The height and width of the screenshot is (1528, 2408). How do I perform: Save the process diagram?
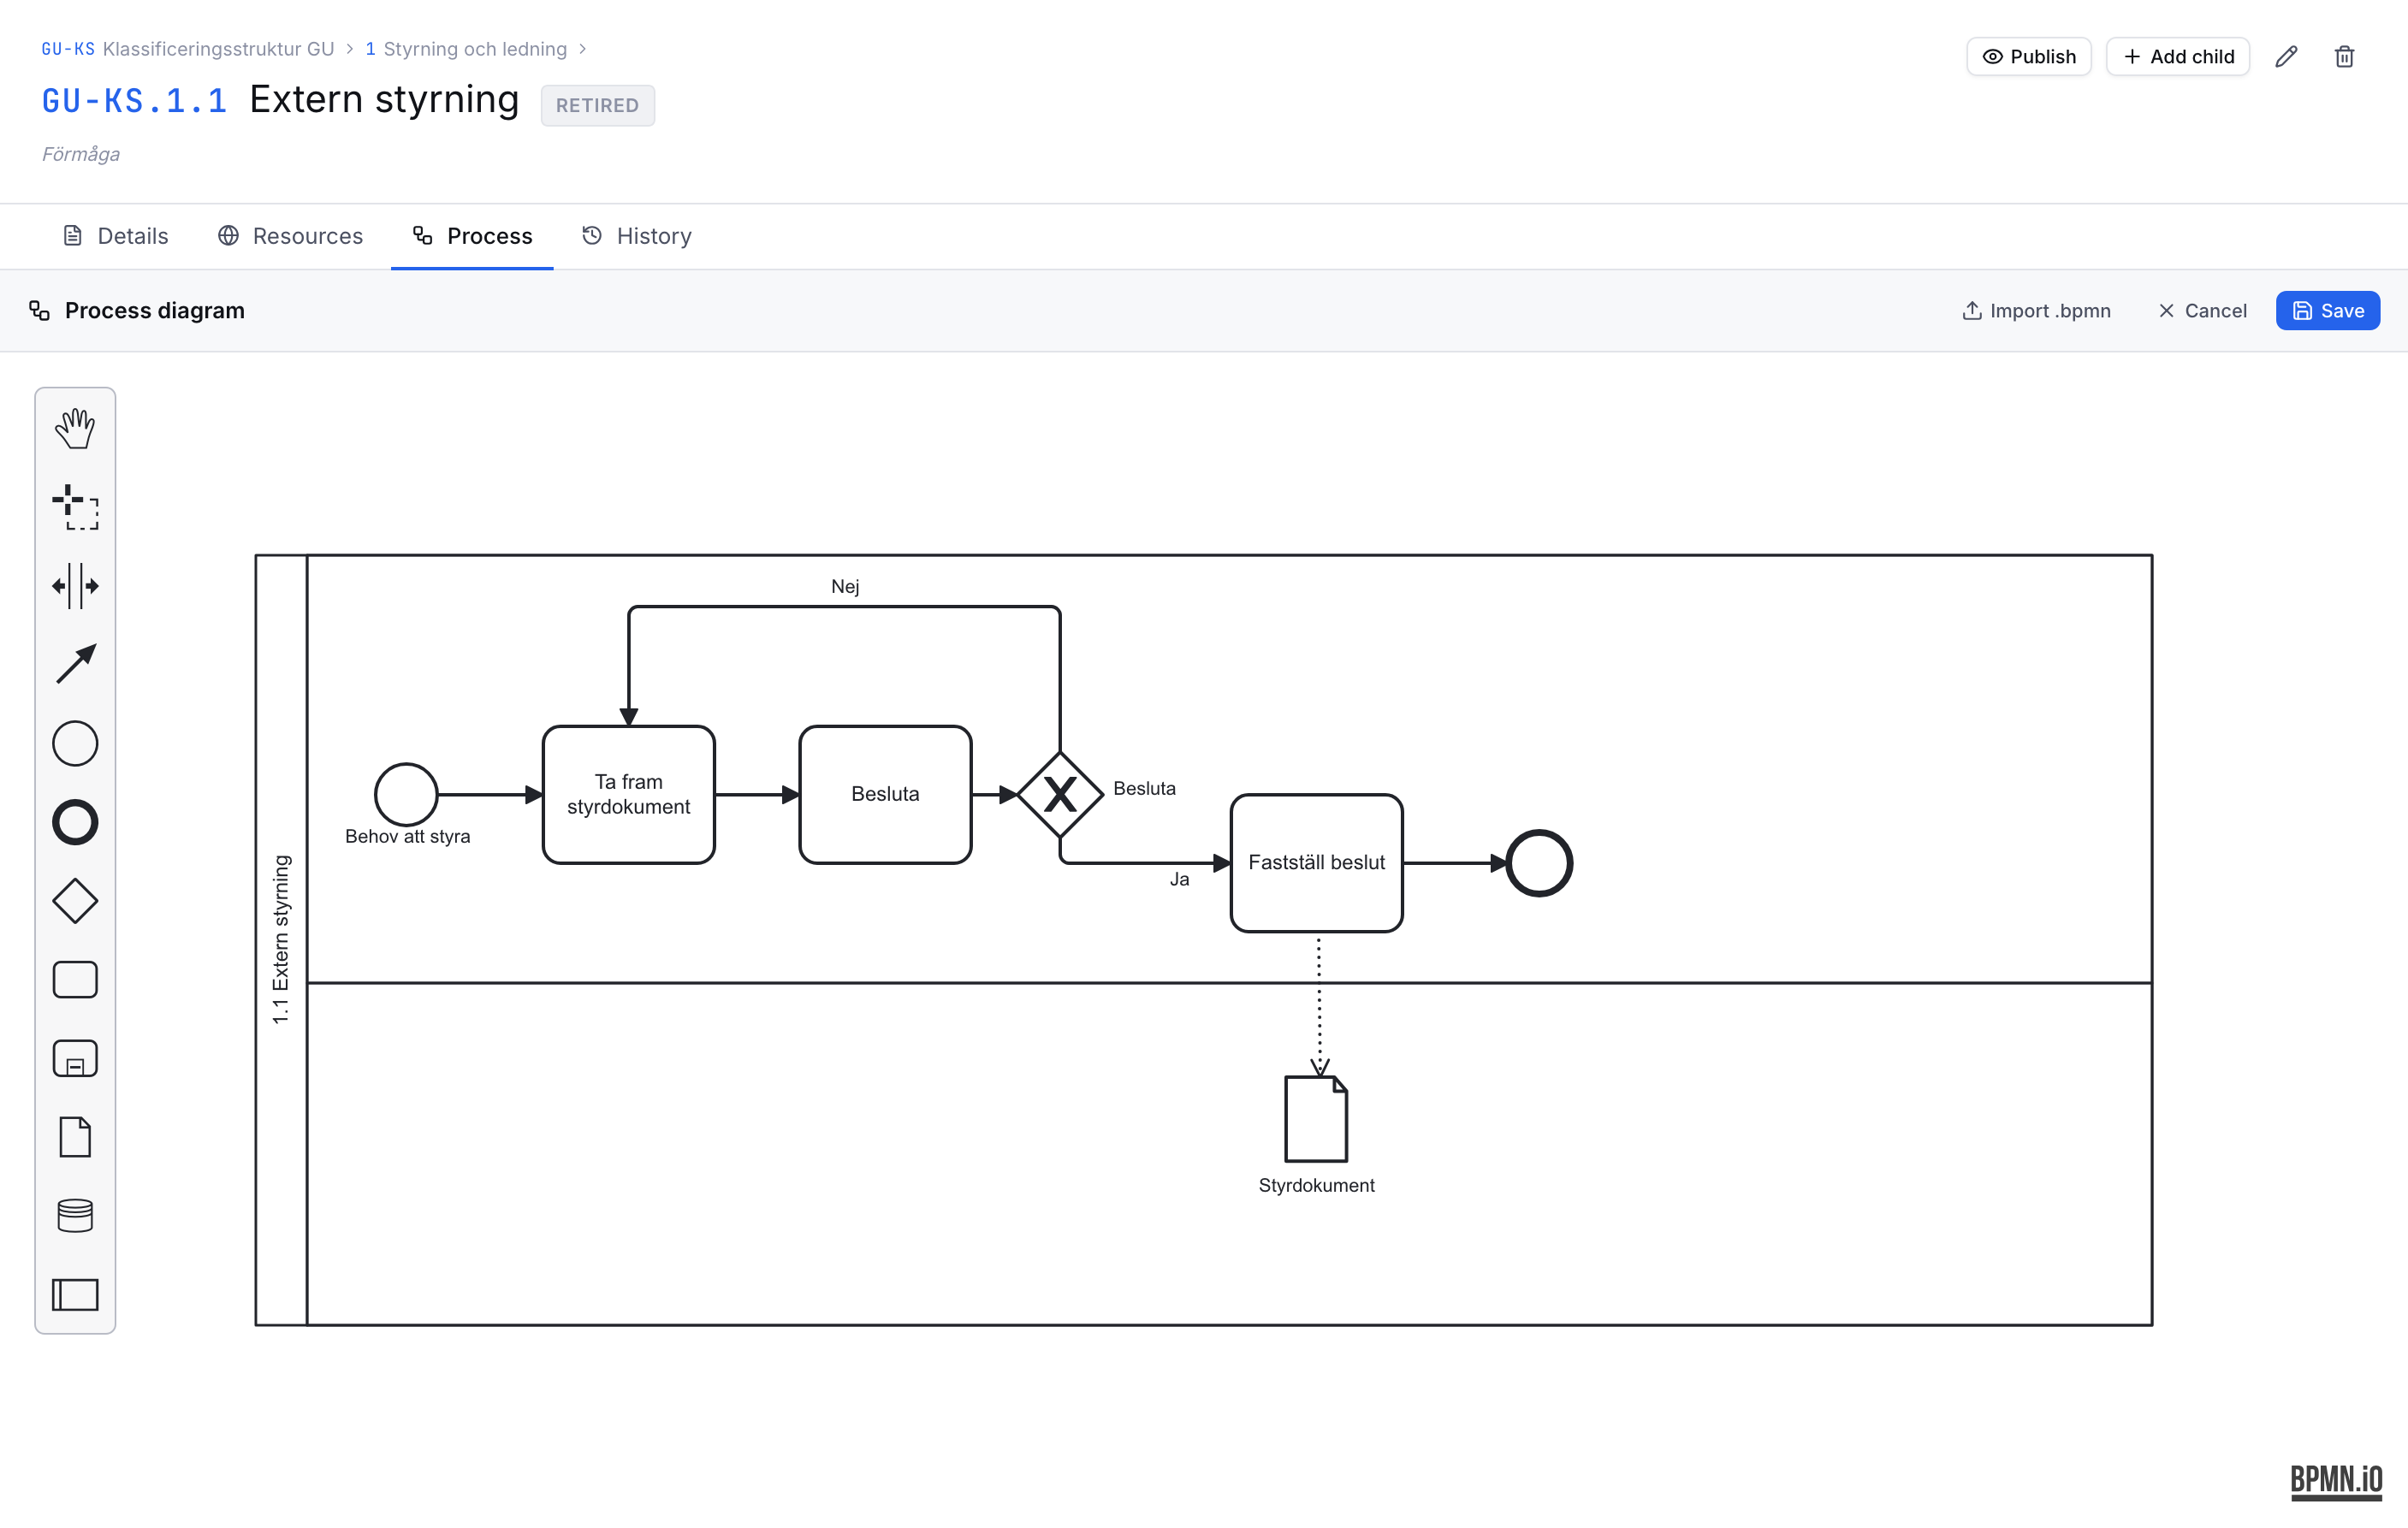[2328, 311]
